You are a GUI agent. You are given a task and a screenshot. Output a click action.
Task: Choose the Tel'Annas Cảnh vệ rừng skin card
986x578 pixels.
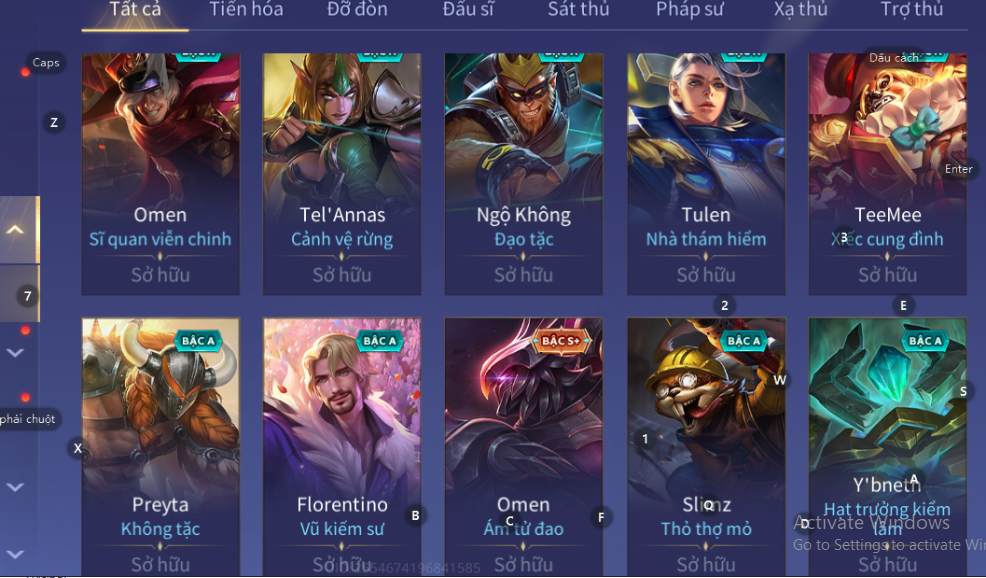click(342, 174)
